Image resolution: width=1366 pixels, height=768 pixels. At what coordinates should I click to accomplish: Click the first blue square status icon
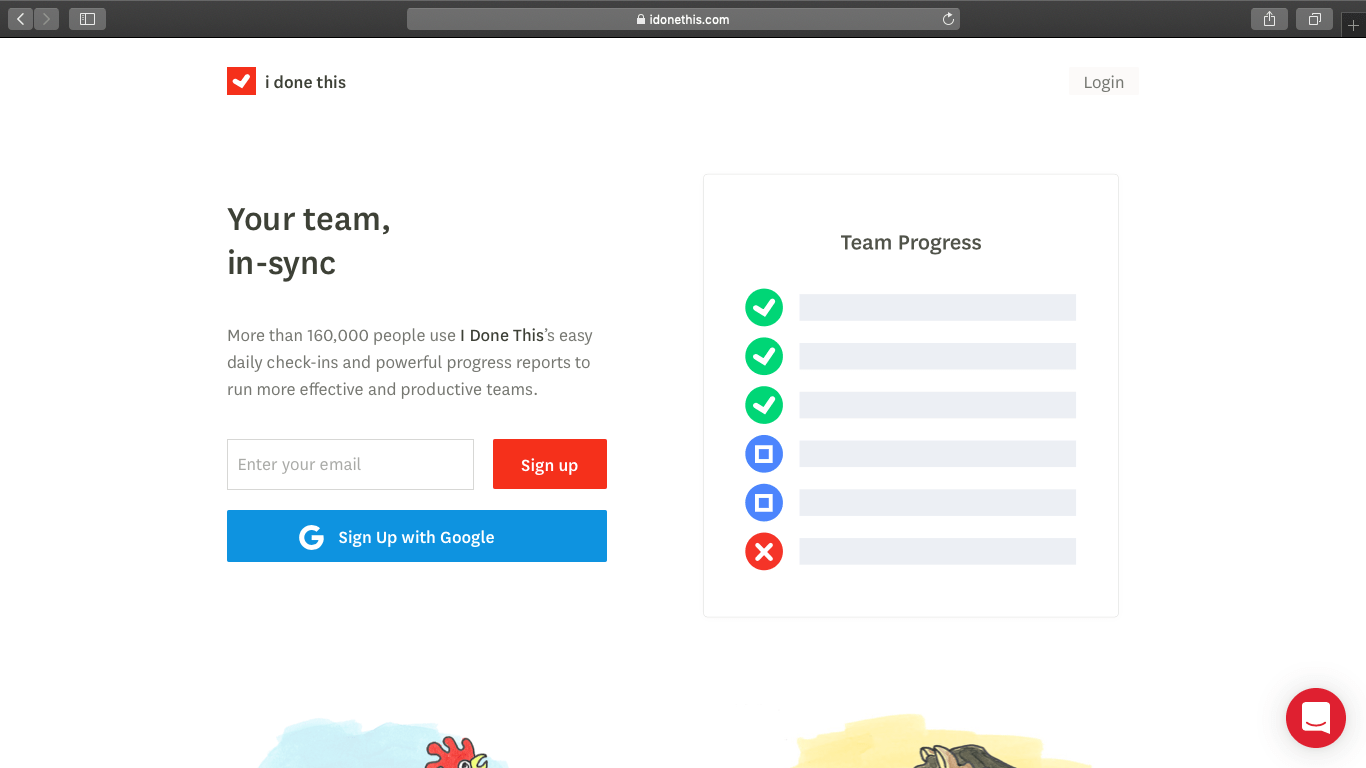coord(764,454)
